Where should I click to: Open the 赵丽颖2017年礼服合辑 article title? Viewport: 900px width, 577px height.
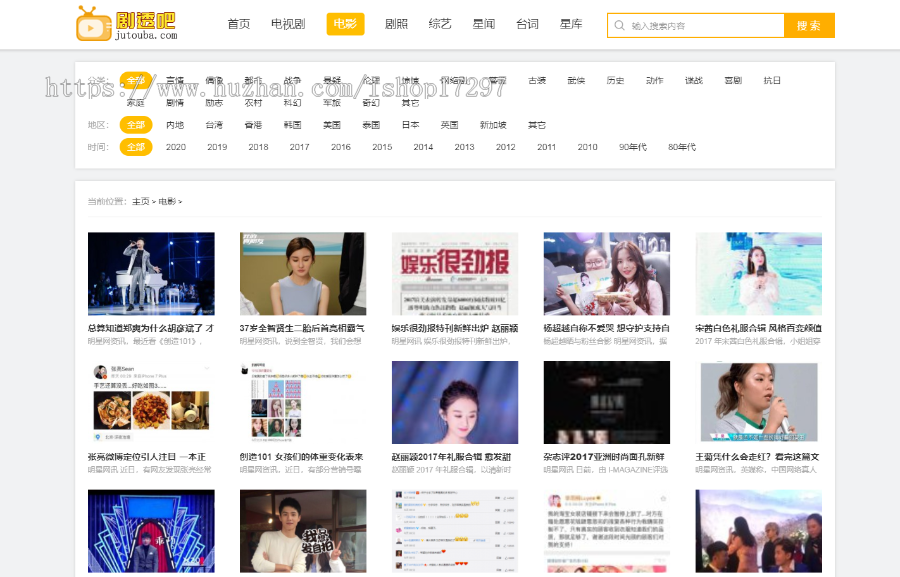pyautogui.click(x=454, y=457)
